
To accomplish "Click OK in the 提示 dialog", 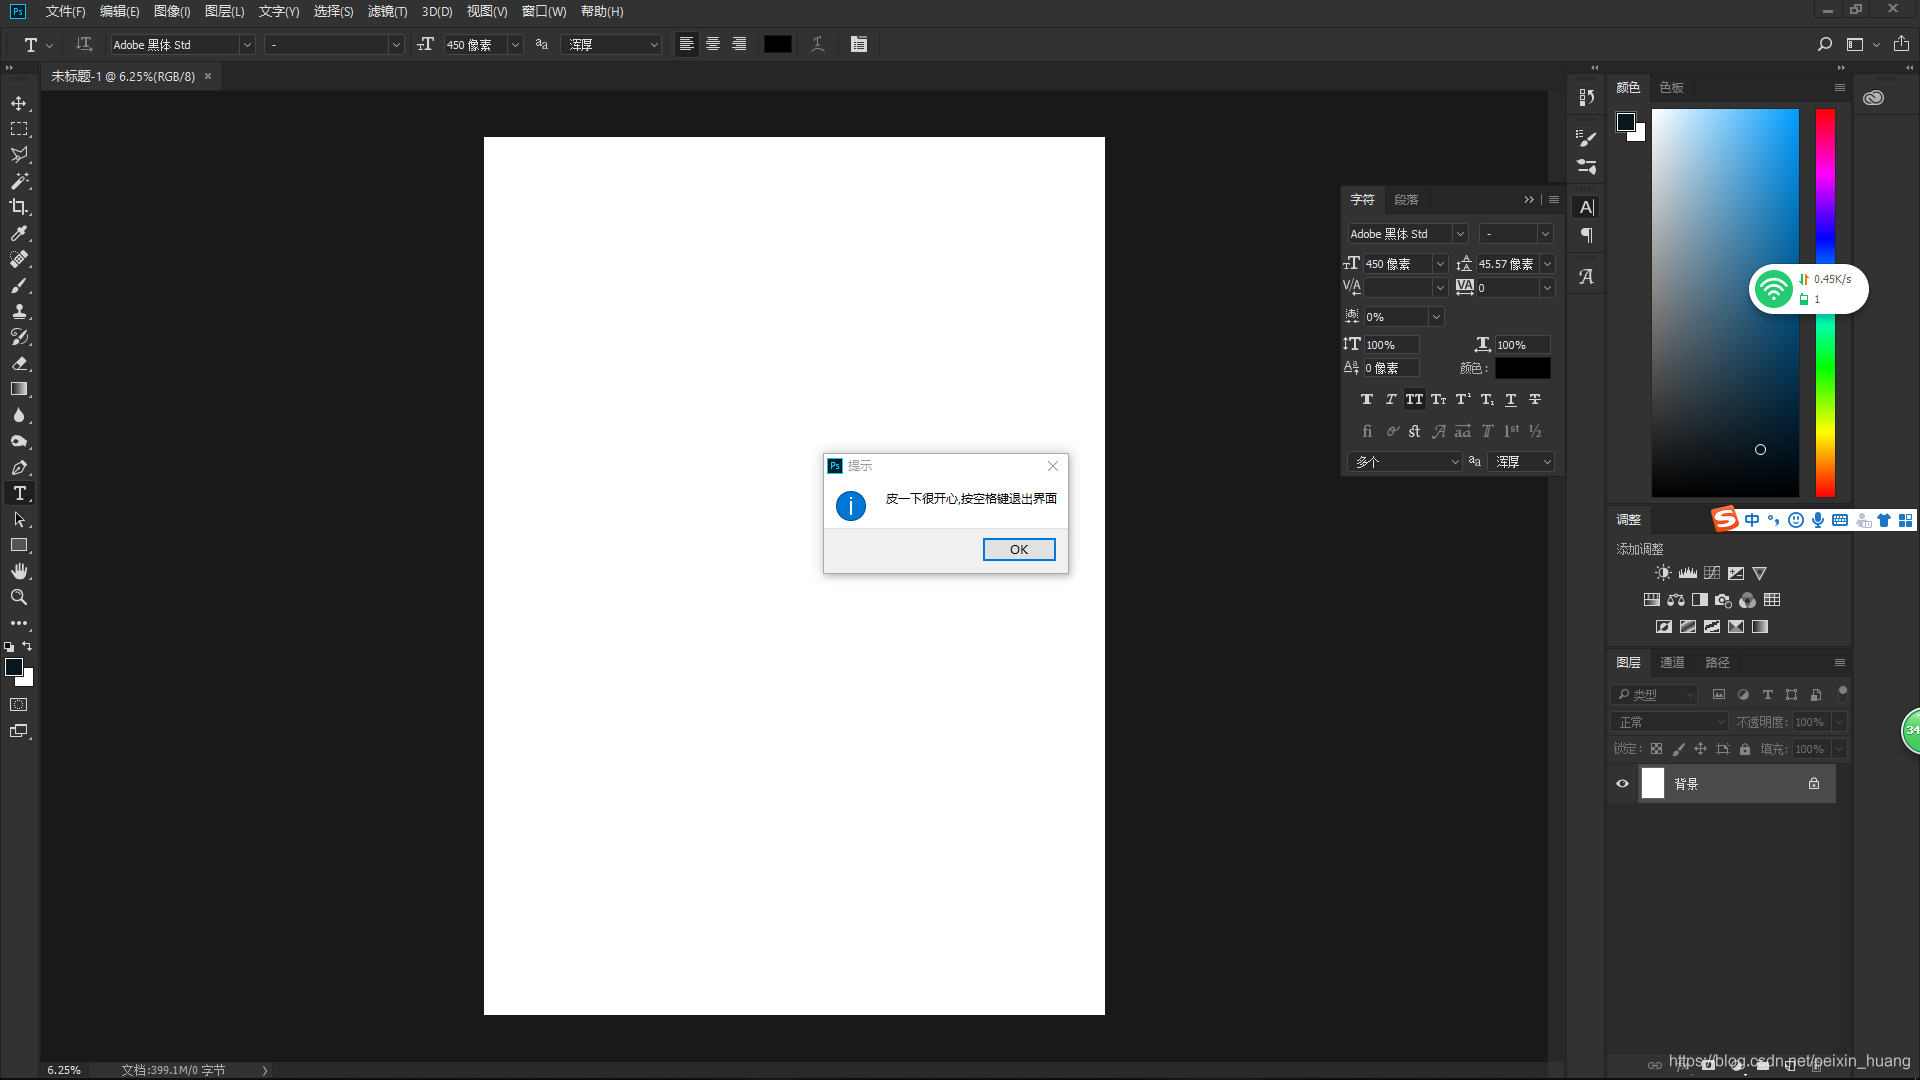I will [x=1018, y=549].
